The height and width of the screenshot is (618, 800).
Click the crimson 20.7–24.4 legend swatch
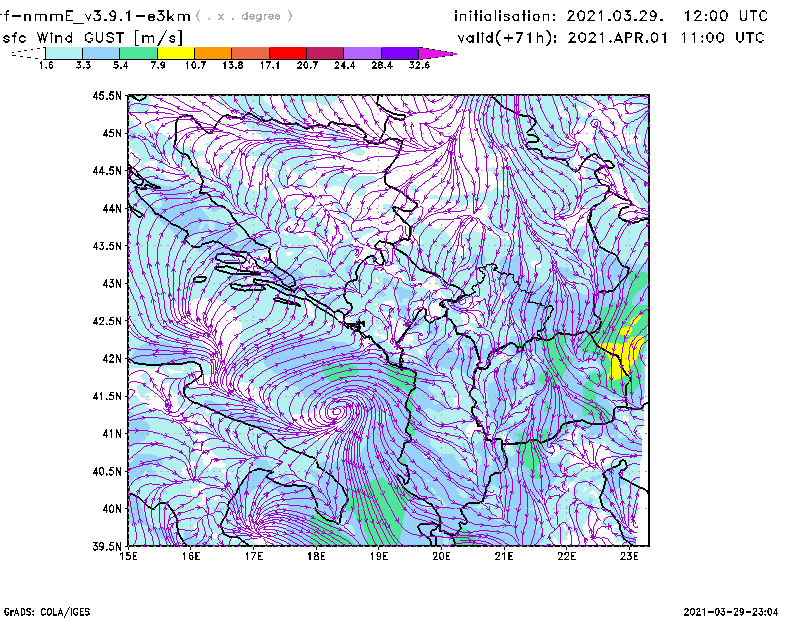click(325, 53)
